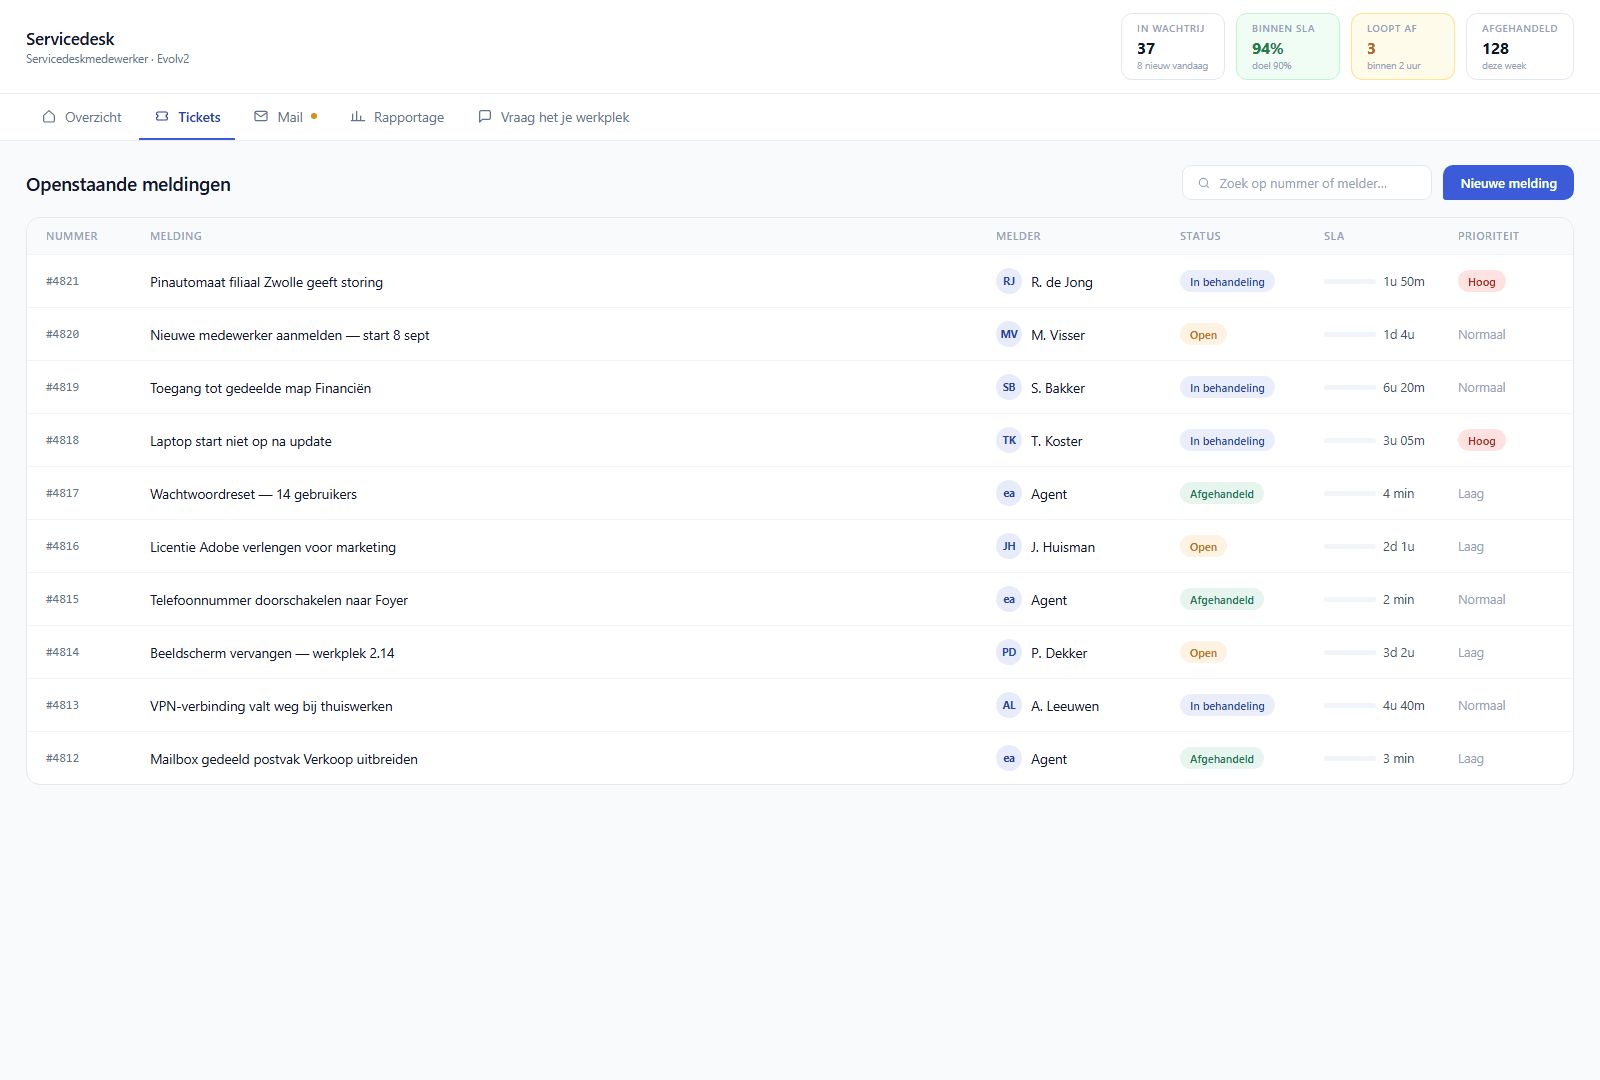The width and height of the screenshot is (1600, 1080).
Task: Open the Overzicht tab
Action: 82,117
